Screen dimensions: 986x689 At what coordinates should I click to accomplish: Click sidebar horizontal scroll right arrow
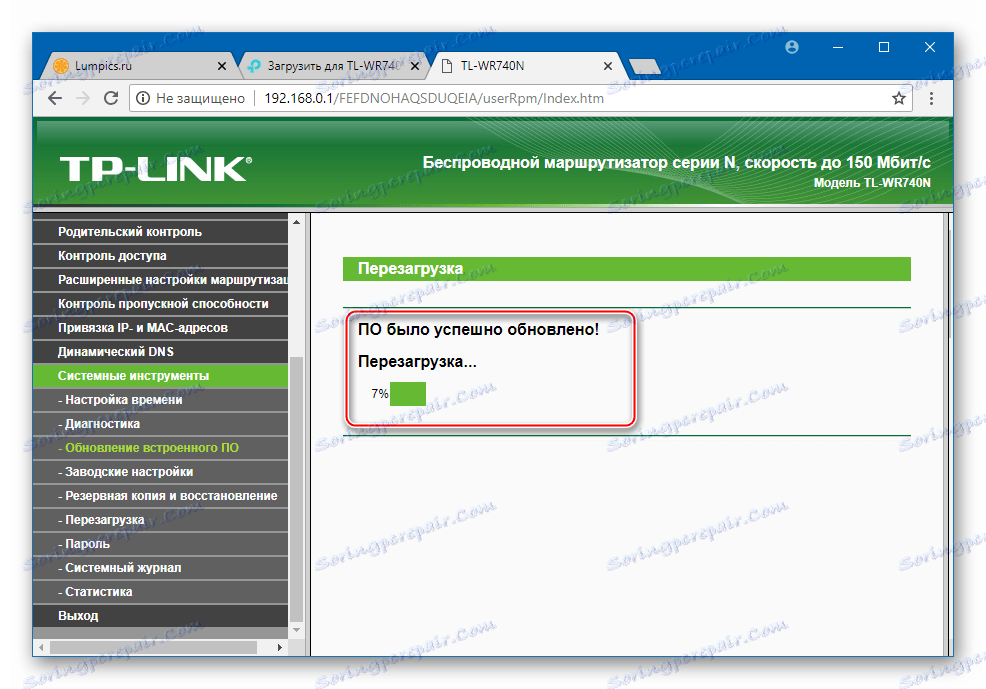tap(280, 647)
